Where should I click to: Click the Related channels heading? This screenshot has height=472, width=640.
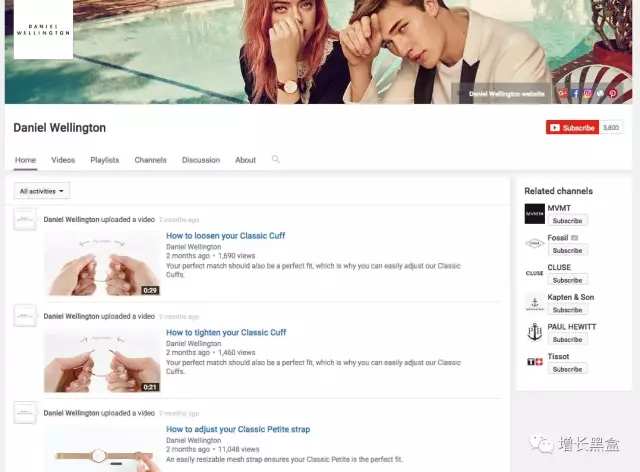click(x=558, y=191)
